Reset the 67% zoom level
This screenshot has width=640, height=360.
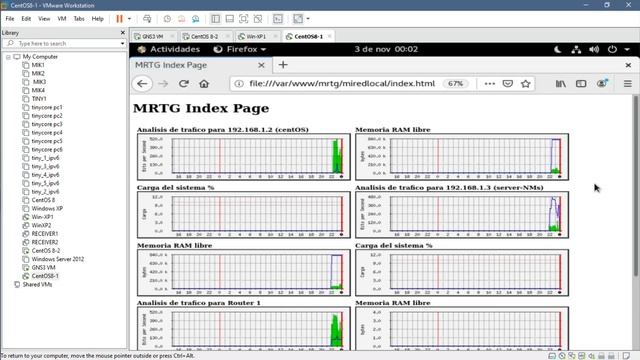pos(455,84)
